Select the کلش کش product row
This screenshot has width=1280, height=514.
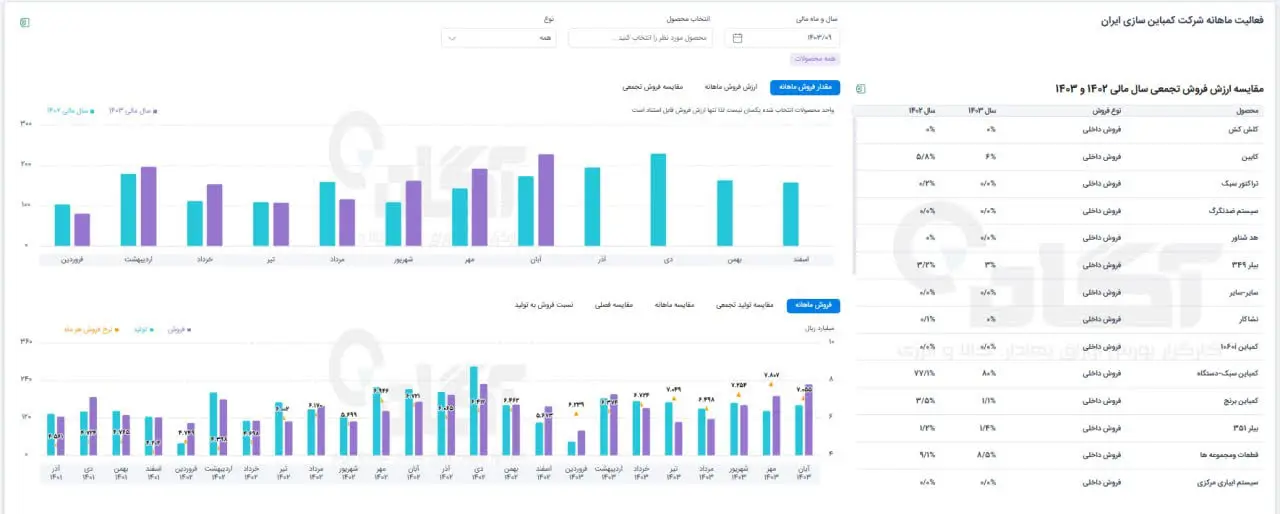[x=1060, y=130]
